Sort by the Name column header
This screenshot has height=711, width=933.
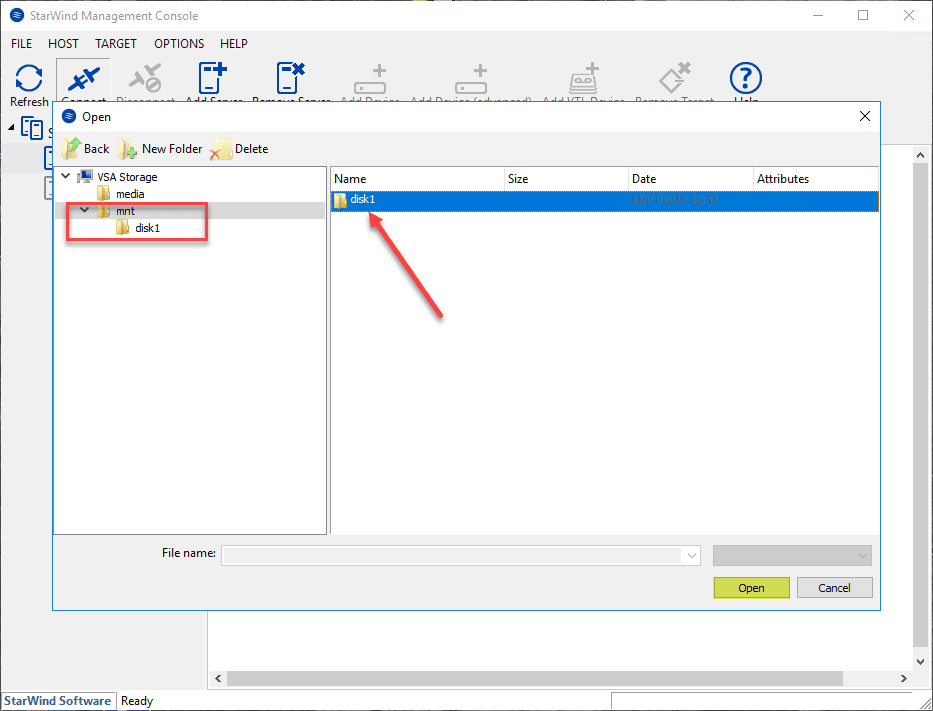[x=418, y=178]
